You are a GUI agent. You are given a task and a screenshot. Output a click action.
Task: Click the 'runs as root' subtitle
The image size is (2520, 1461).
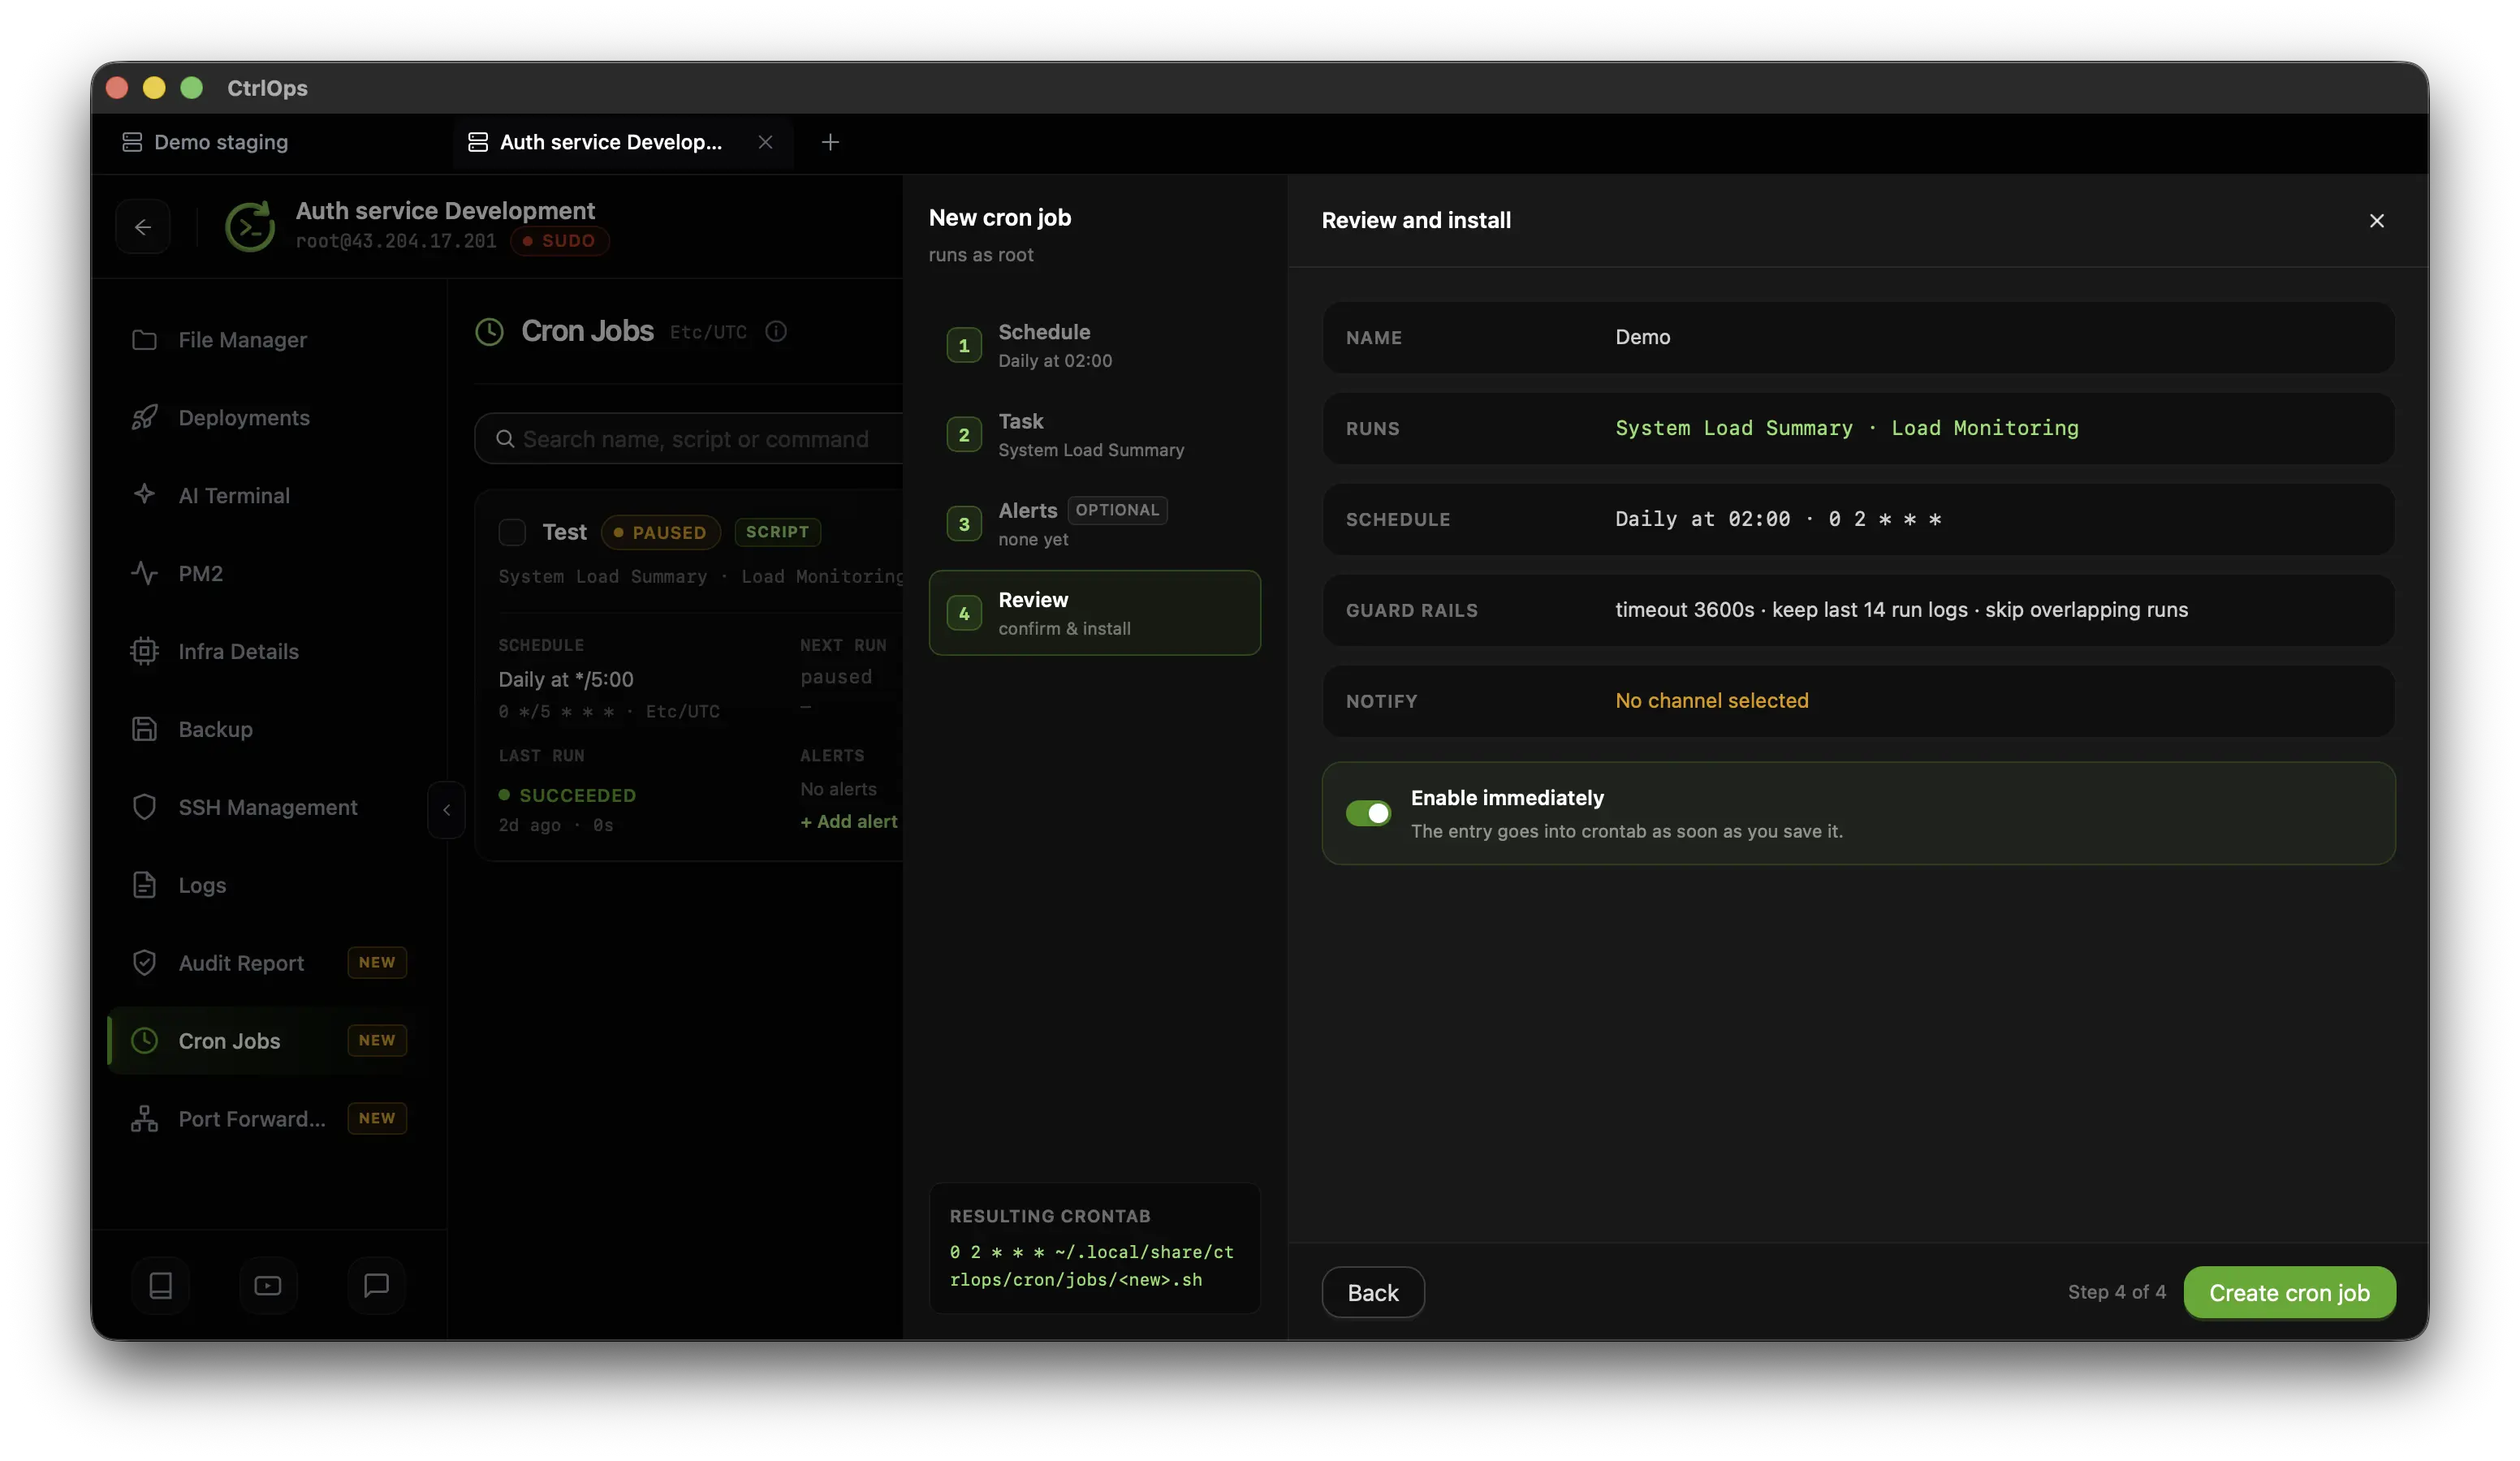click(x=982, y=255)
